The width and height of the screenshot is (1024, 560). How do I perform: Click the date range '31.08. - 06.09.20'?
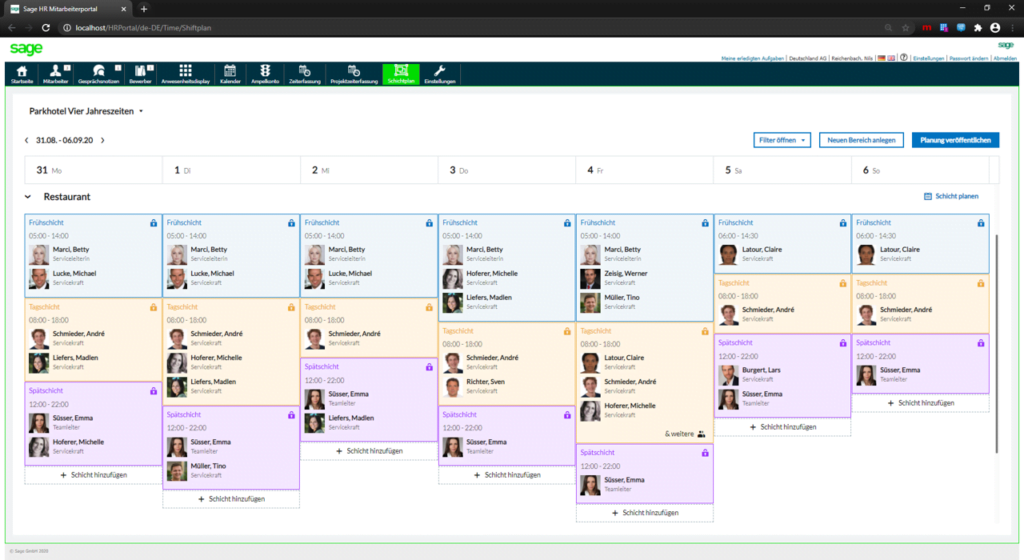point(65,140)
